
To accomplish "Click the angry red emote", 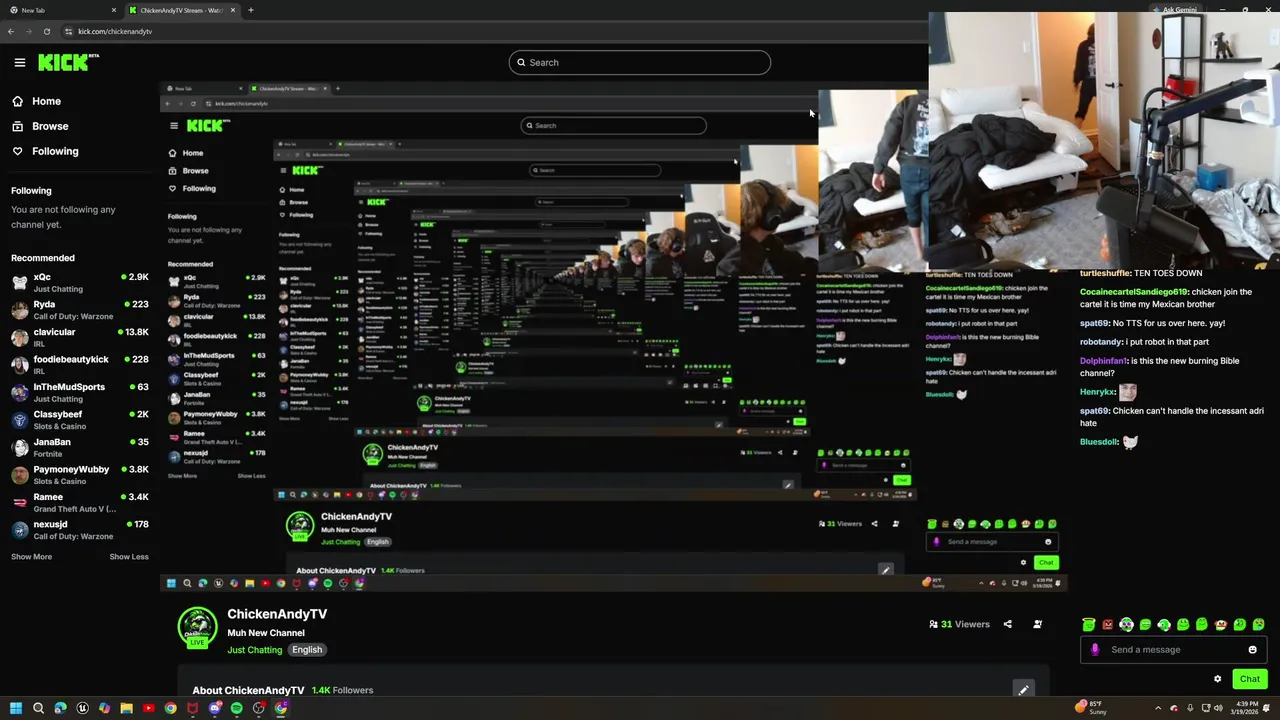I will pos(1107,625).
